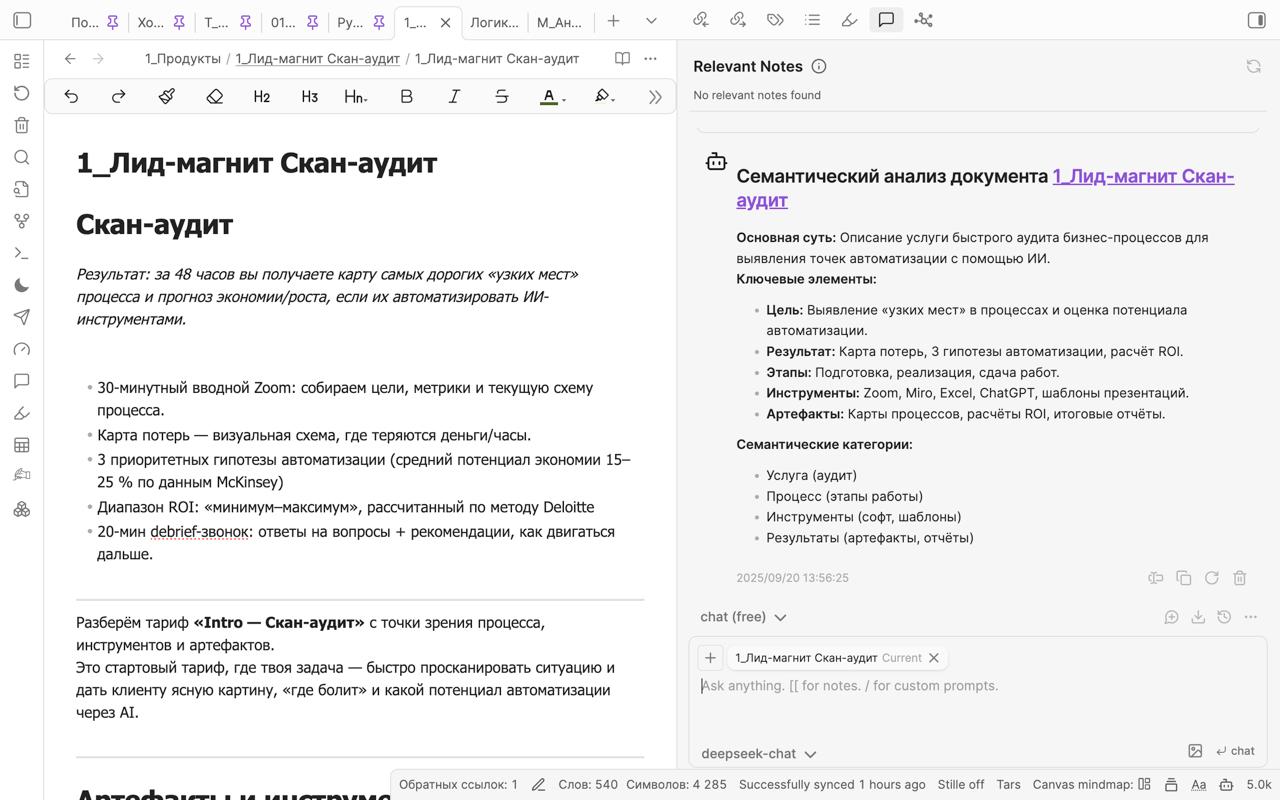This screenshot has width=1280, height=800.
Task: Apply H2 heading format
Action: (262, 96)
